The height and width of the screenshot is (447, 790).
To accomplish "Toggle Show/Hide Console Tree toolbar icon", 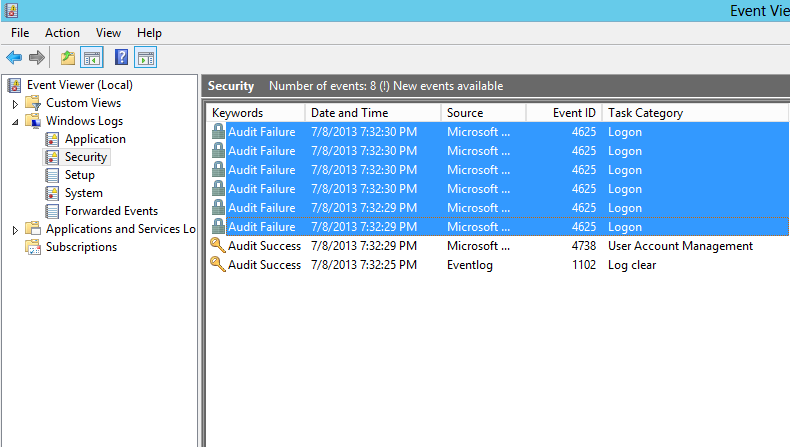I will [92, 57].
